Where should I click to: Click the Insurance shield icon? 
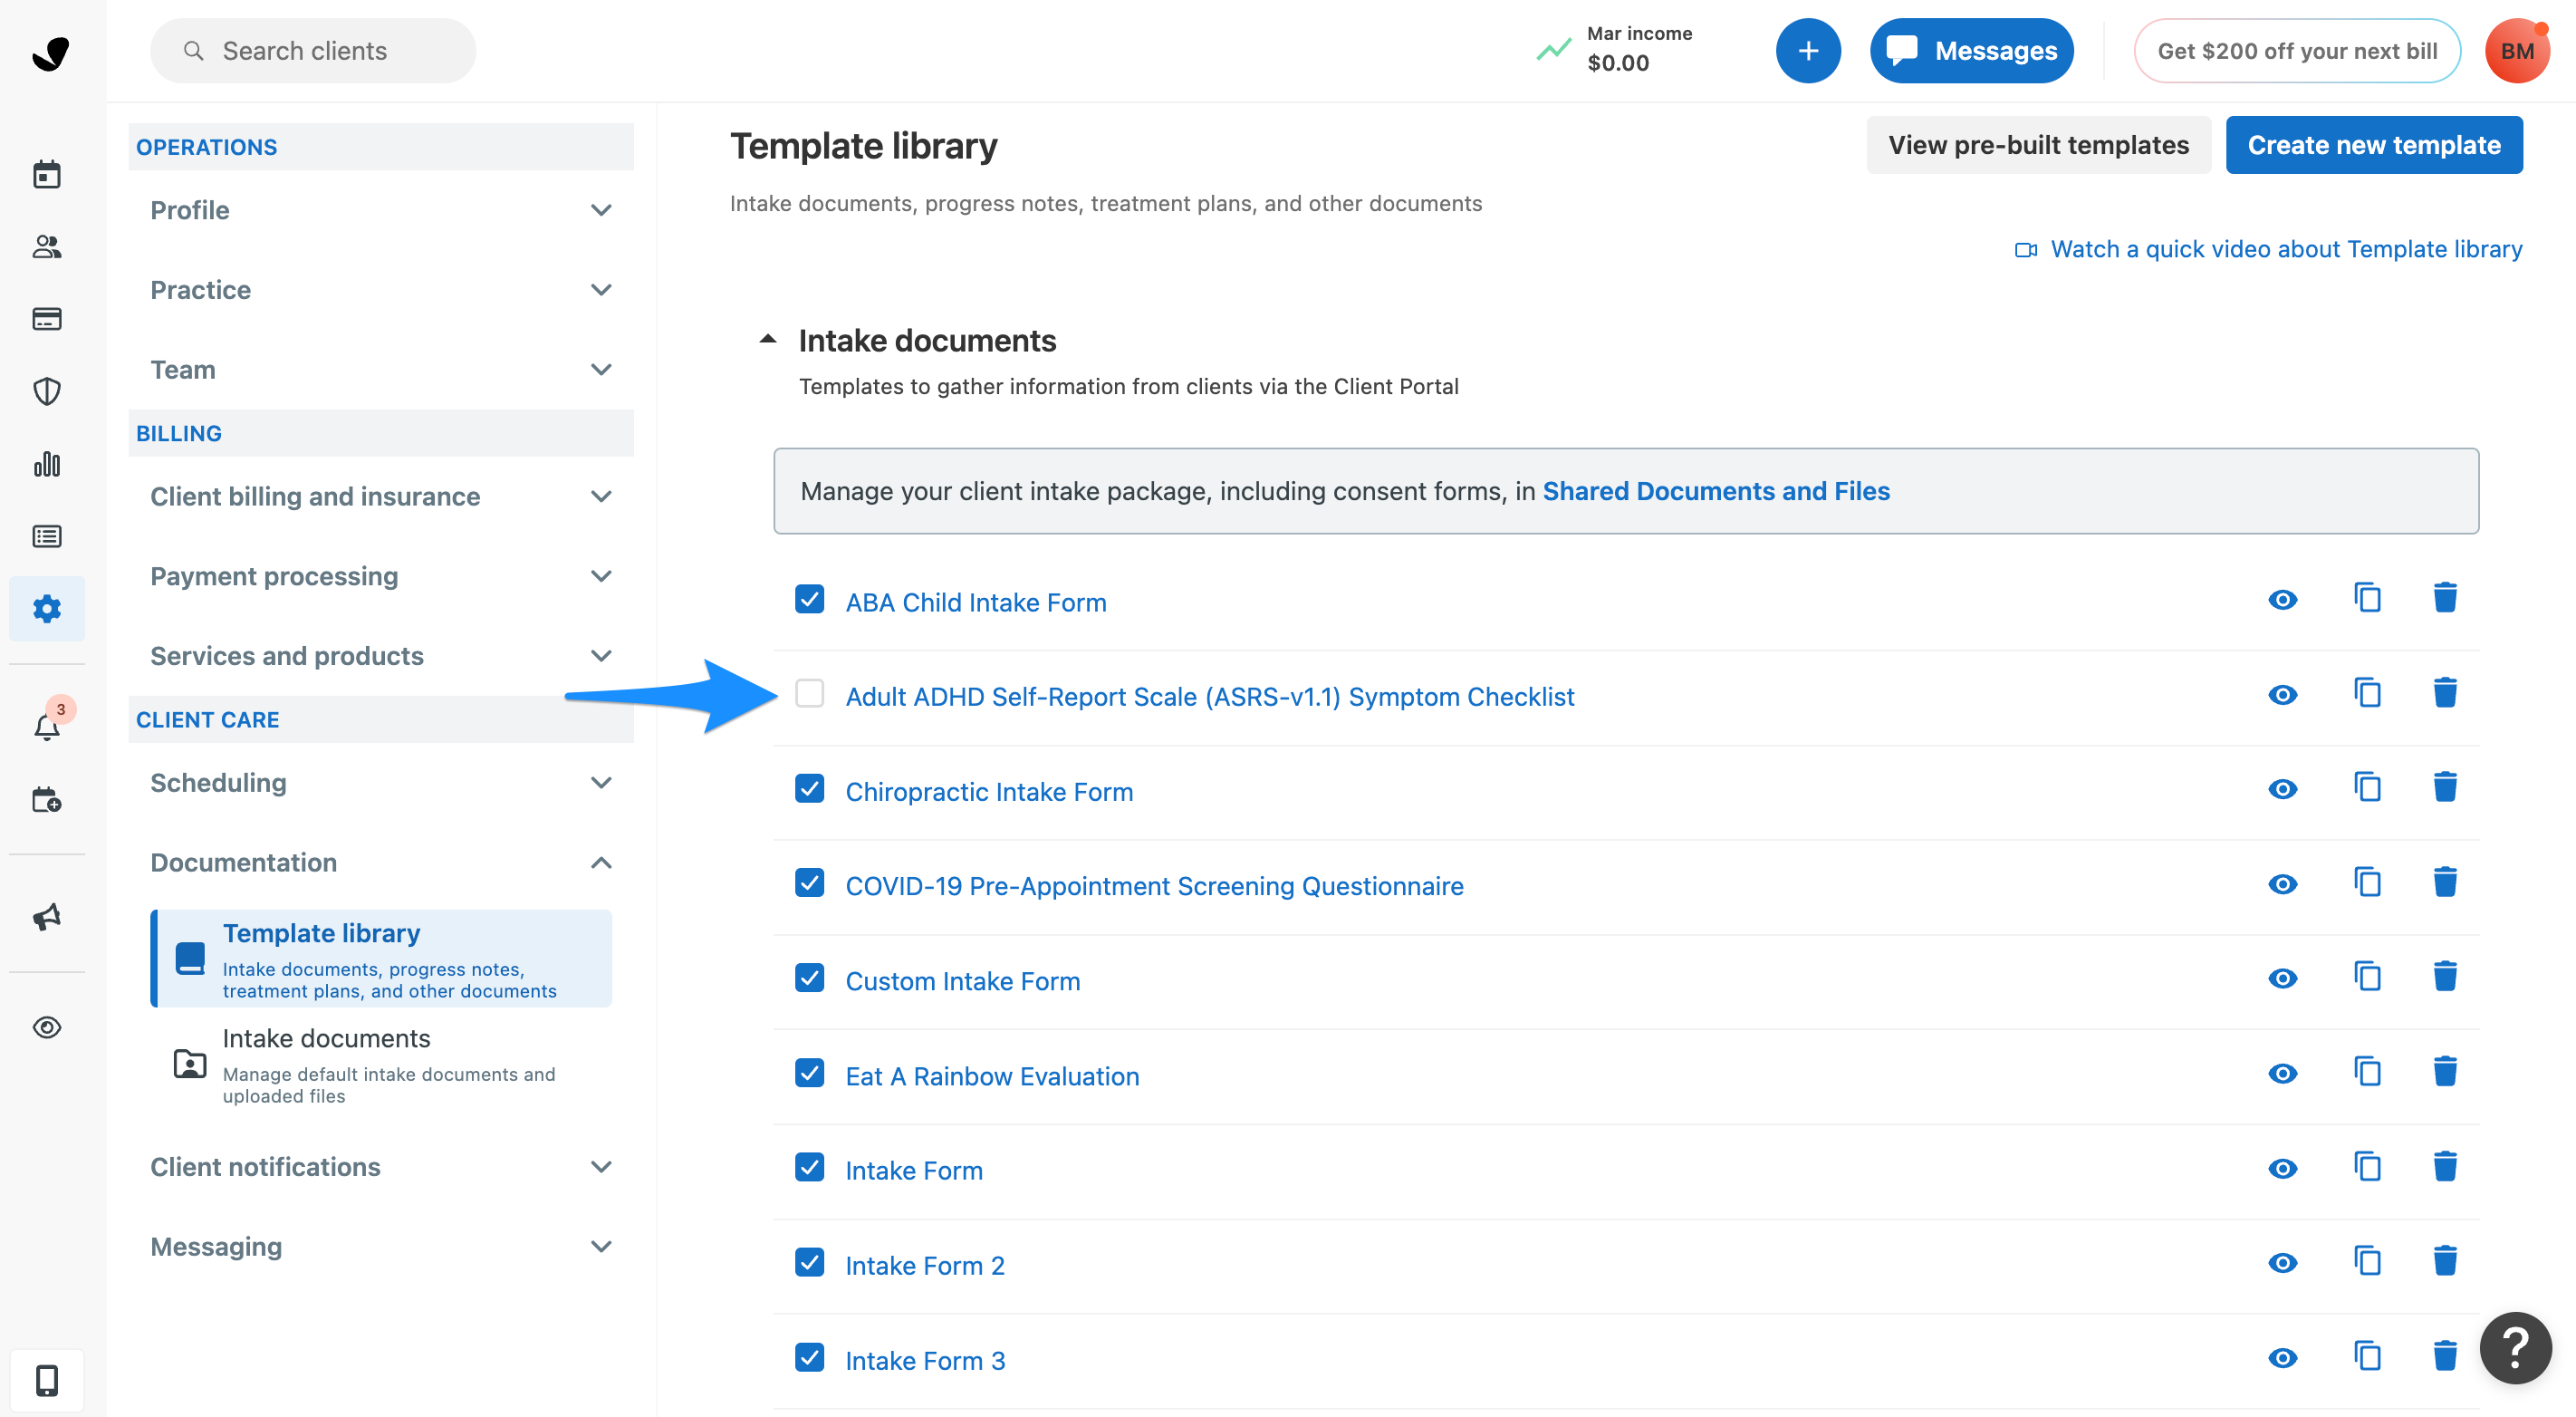click(47, 391)
